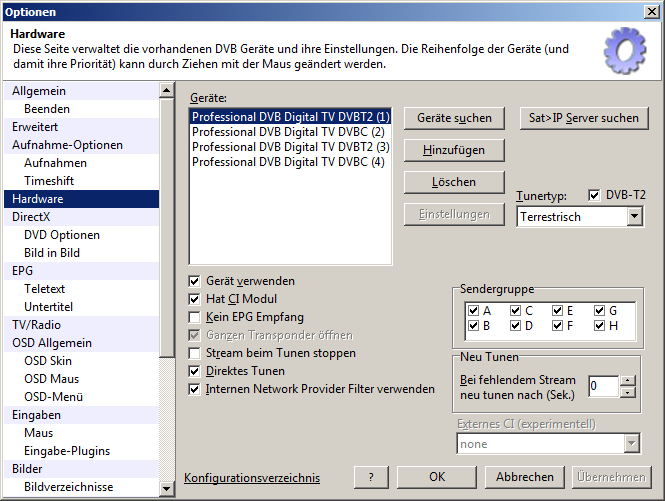Click the Neu Tunen seconds input field
665x501 pixels.
[x=602, y=386]
